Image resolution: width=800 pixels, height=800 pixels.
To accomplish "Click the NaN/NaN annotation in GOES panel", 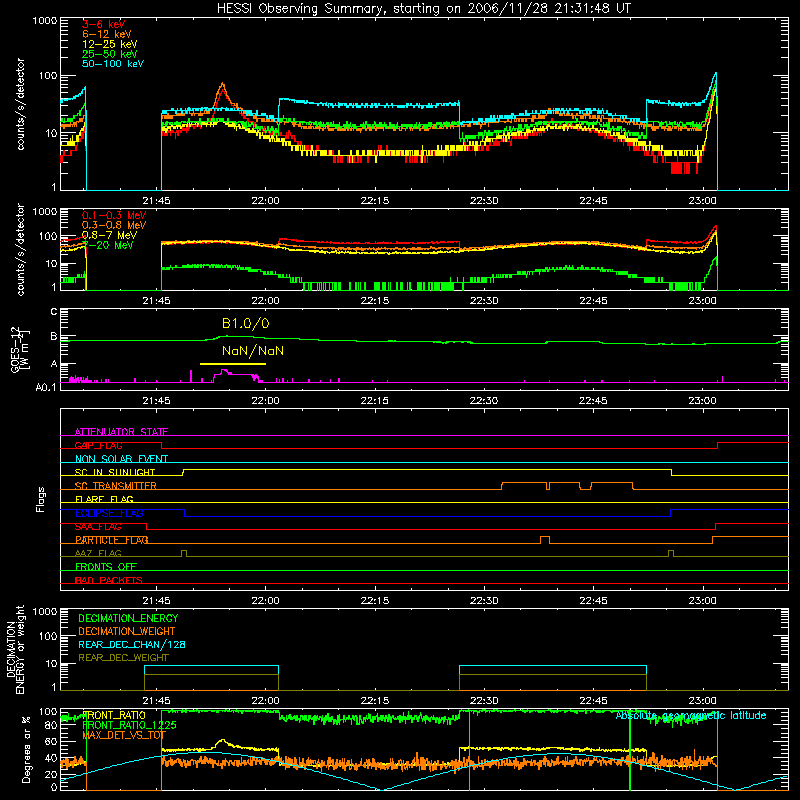I will point(253,351).
